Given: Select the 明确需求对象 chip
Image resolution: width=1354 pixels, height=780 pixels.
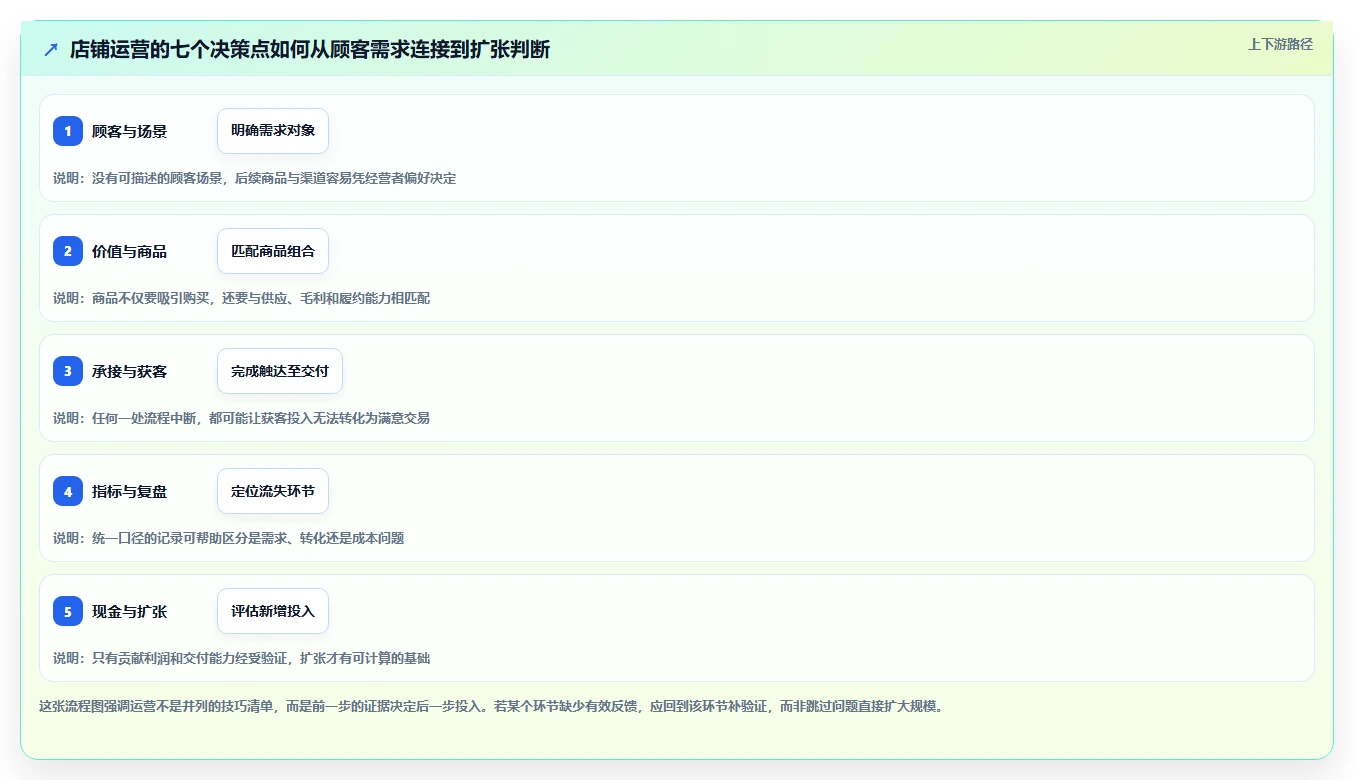Looking at the screenshot, I should (273, 131).
